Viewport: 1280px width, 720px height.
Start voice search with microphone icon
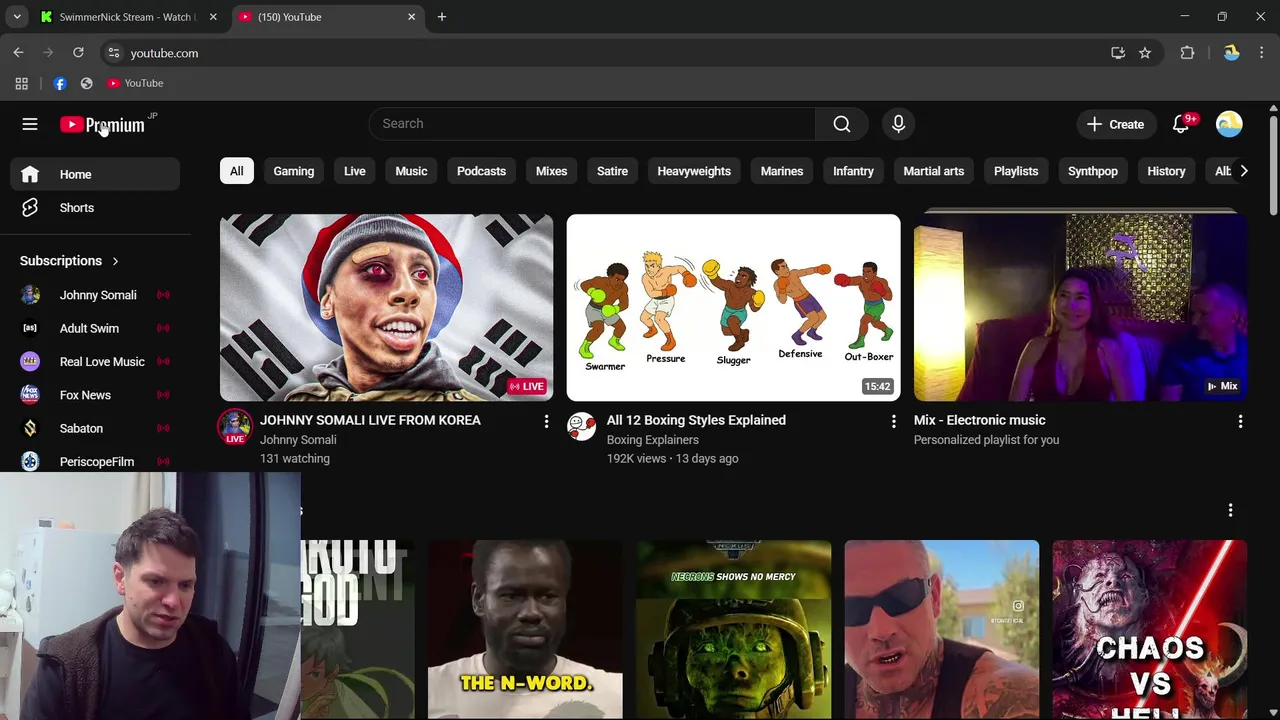pyautogui.click(x=898, y=124)
